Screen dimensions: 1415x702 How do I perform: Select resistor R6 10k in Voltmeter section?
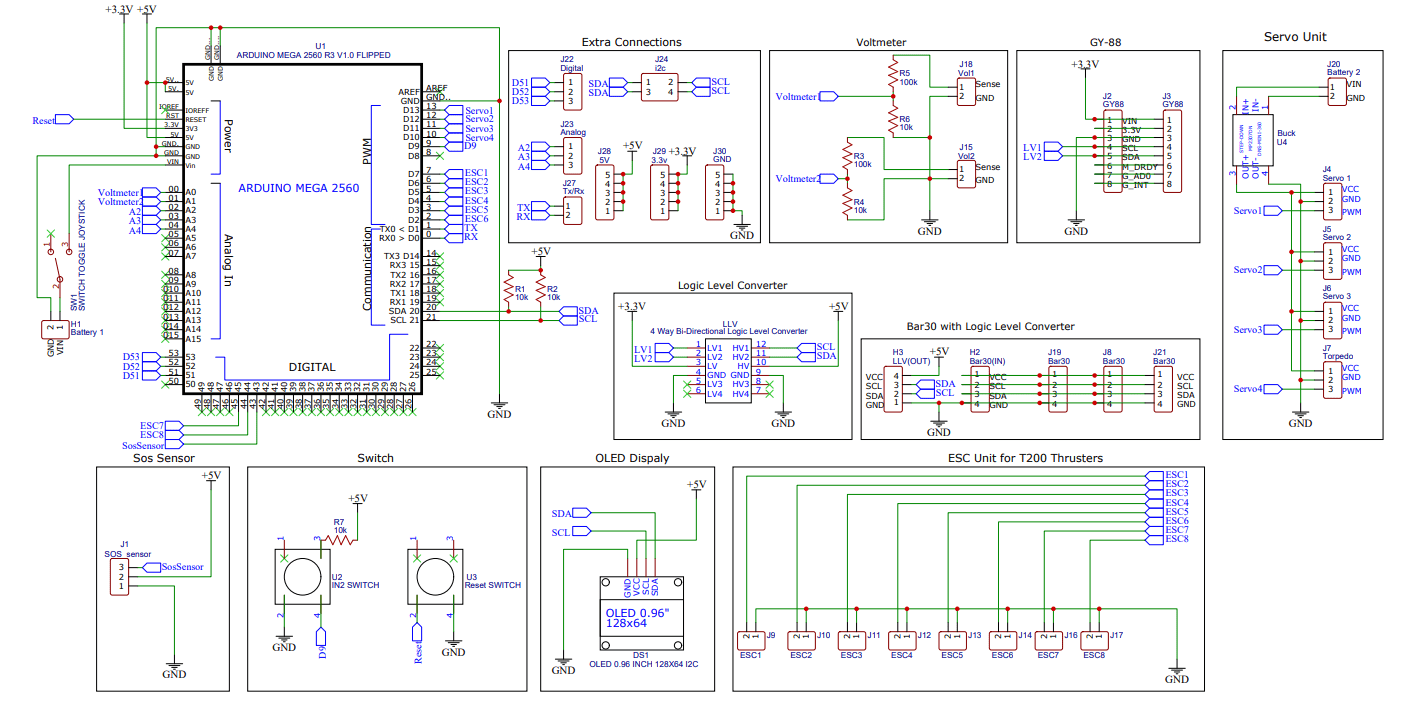point(891,121)
